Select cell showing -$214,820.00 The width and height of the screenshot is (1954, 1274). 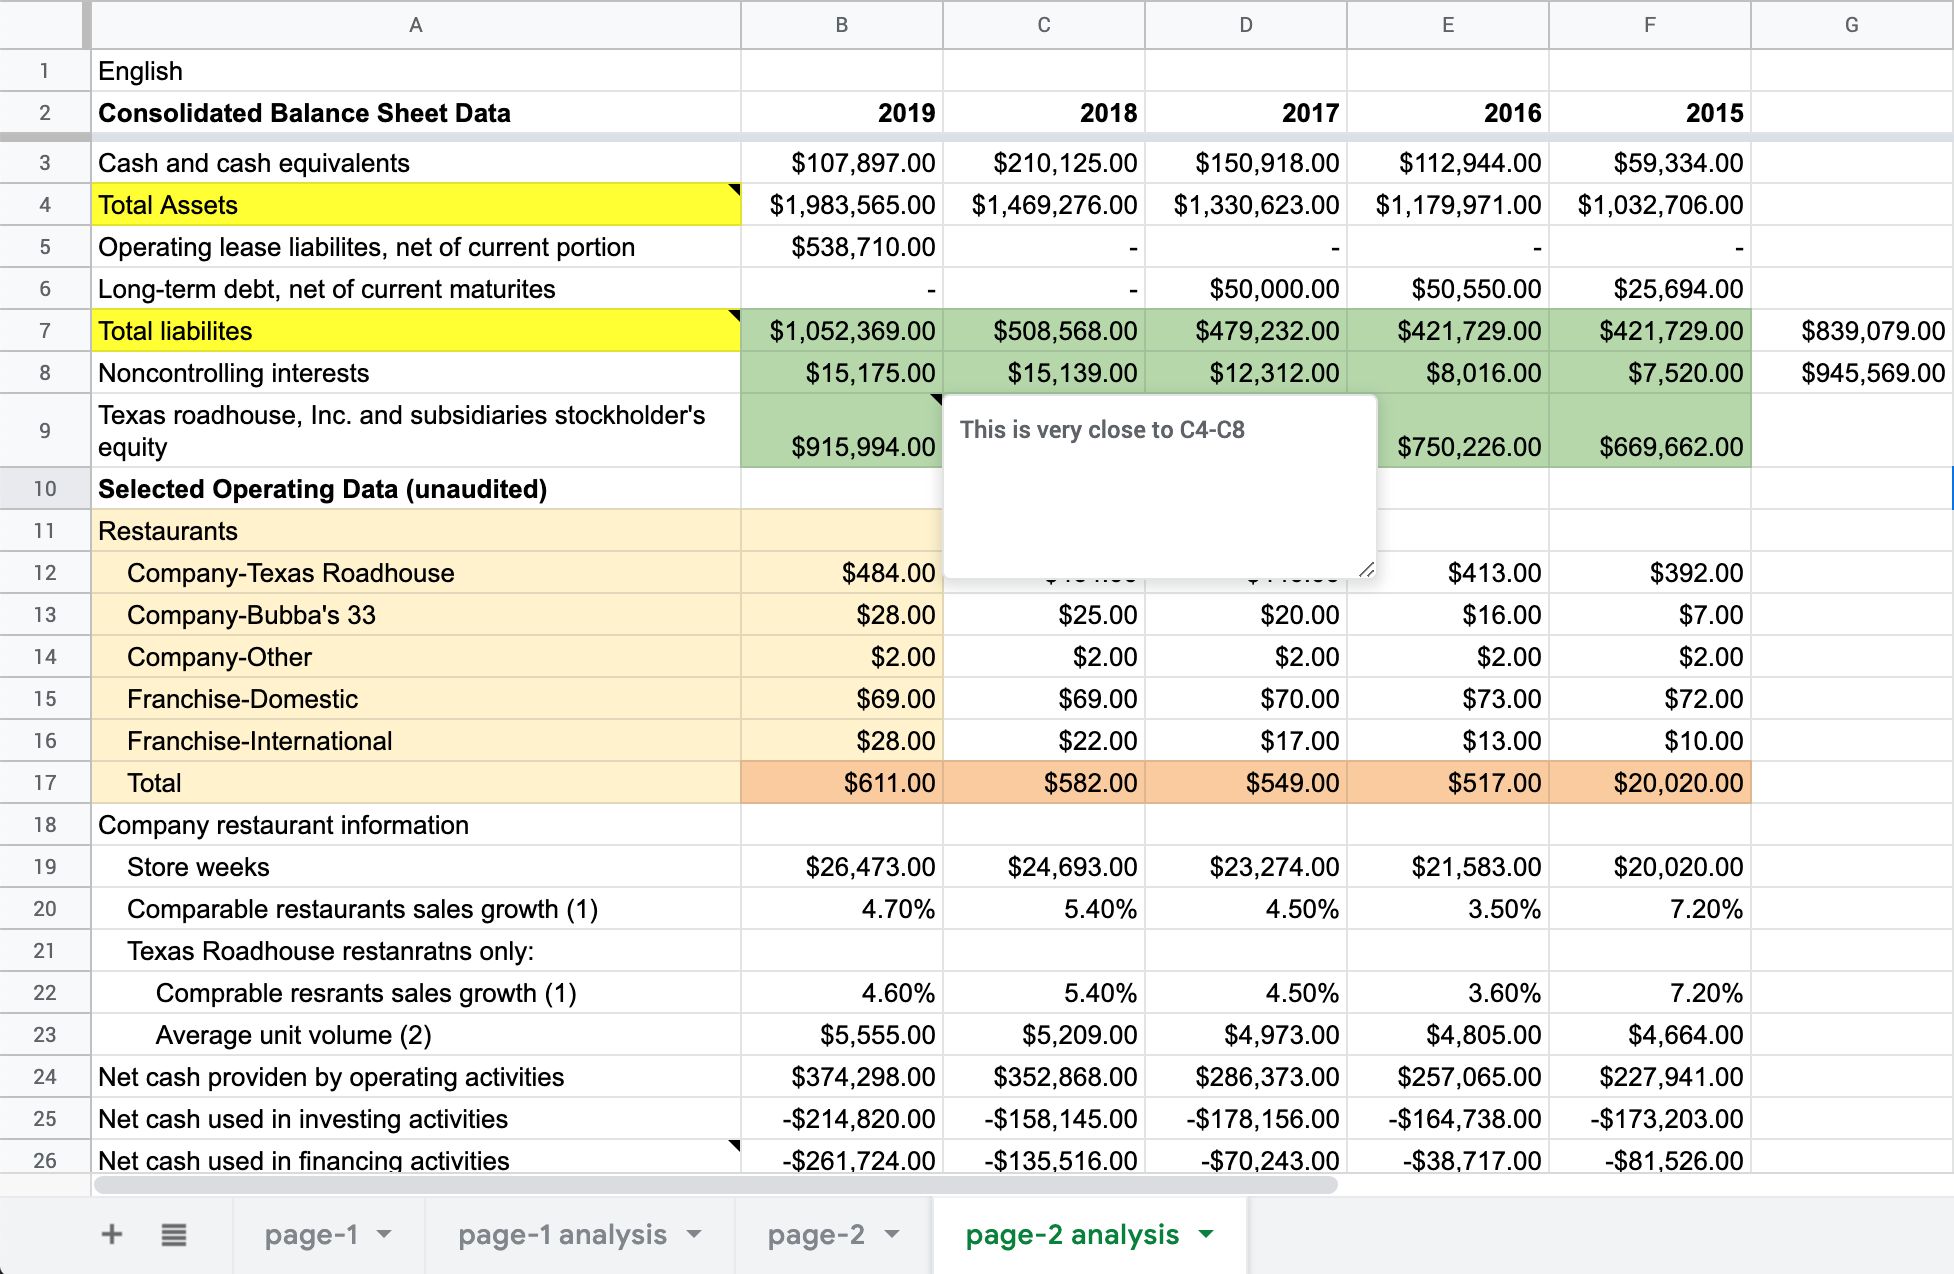(x=842, y=1119)
